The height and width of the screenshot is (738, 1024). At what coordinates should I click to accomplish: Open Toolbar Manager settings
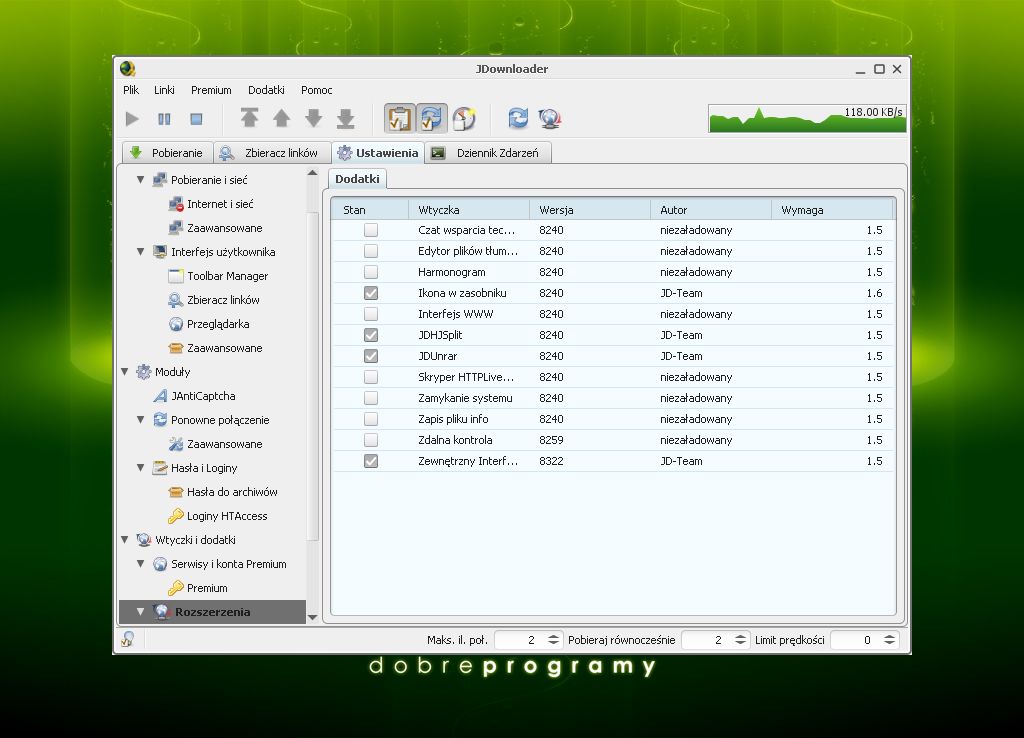pyautogui.click(x=219, y=276)
